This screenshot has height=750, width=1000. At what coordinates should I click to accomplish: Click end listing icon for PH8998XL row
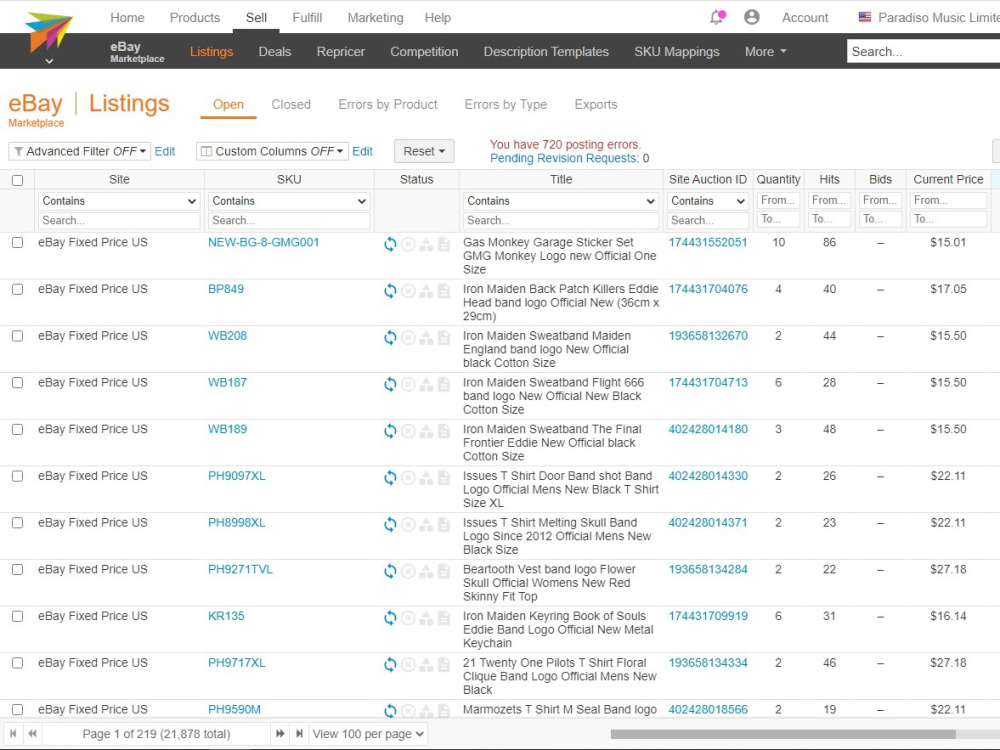(408, 524)
